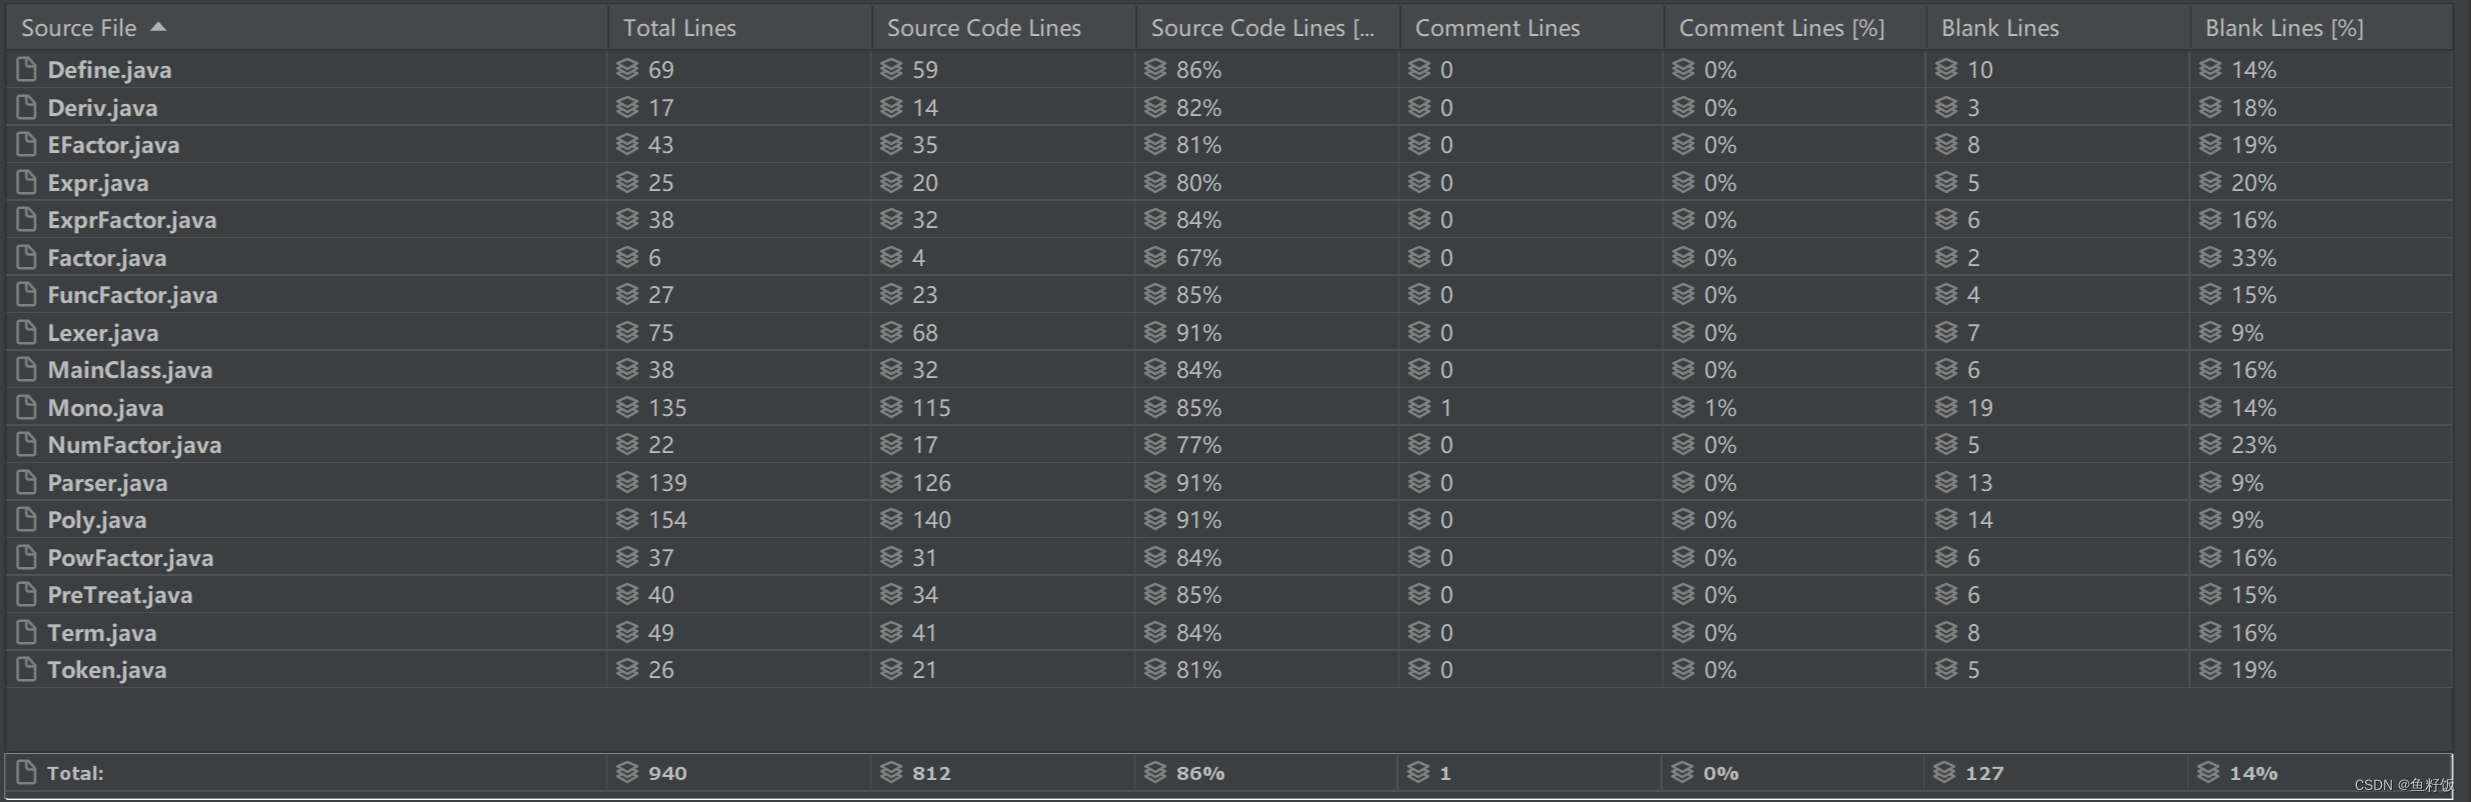This screenshot has height=802, width=2471.
Task: Select the Mono.java file name
Action: click(x=105, y=408)
